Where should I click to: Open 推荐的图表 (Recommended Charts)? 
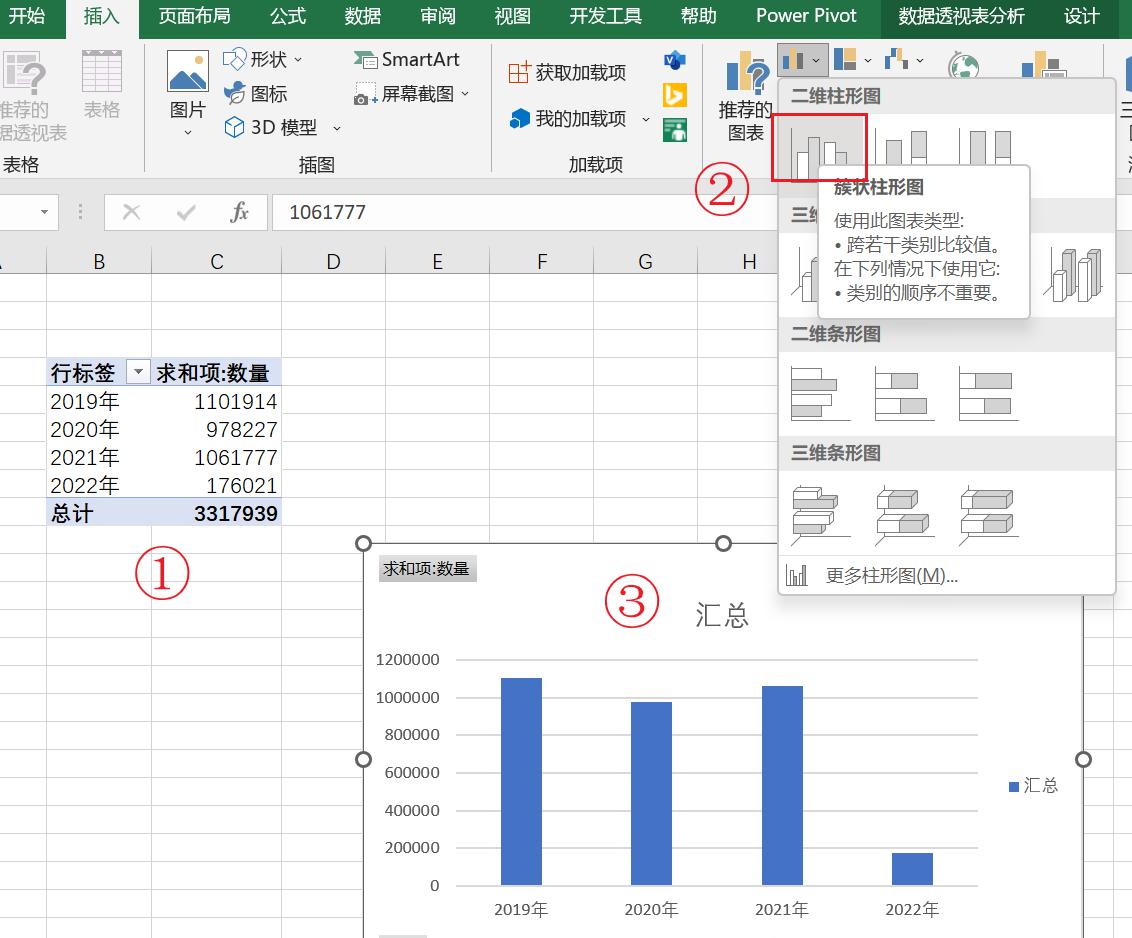pos(746,96)
